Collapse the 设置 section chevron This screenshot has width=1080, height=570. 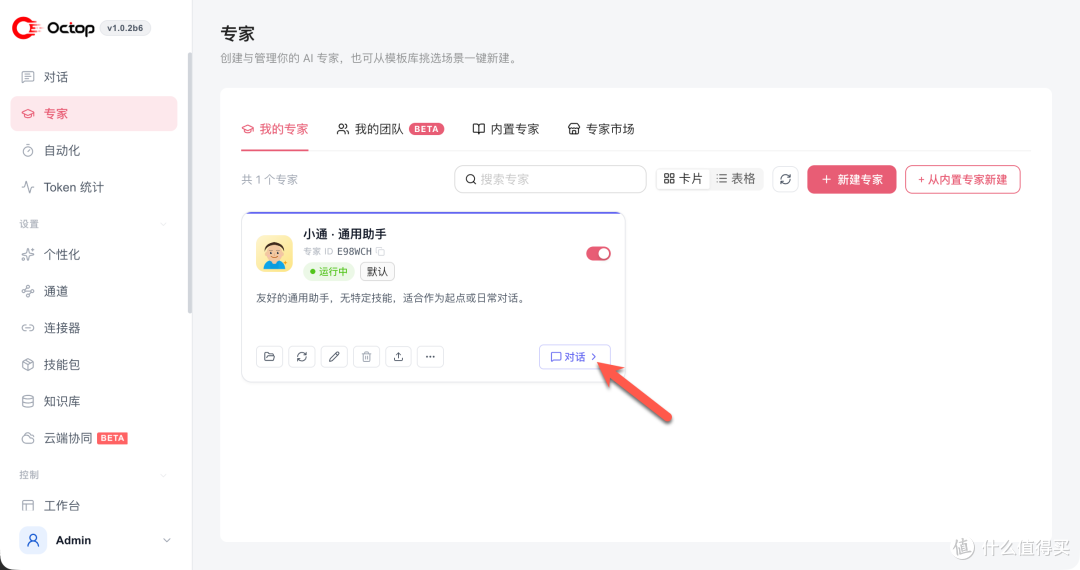164,224
